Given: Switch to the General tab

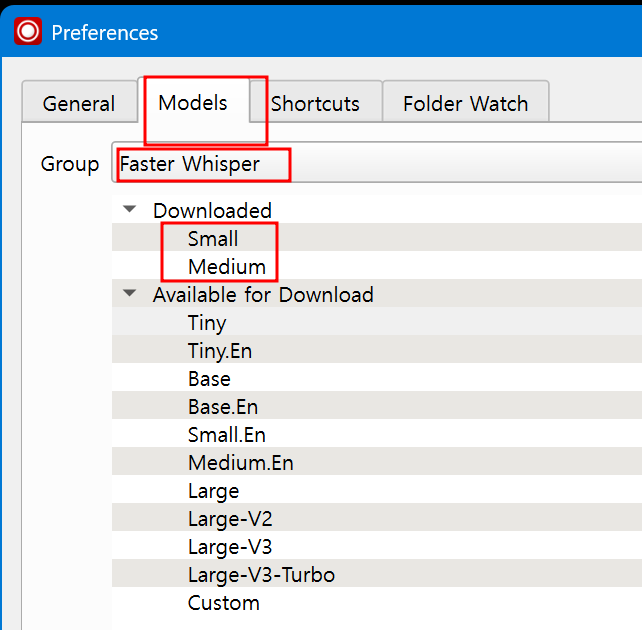Looking at the screenshot, I should pyautogui.click(x=79, y=102).
